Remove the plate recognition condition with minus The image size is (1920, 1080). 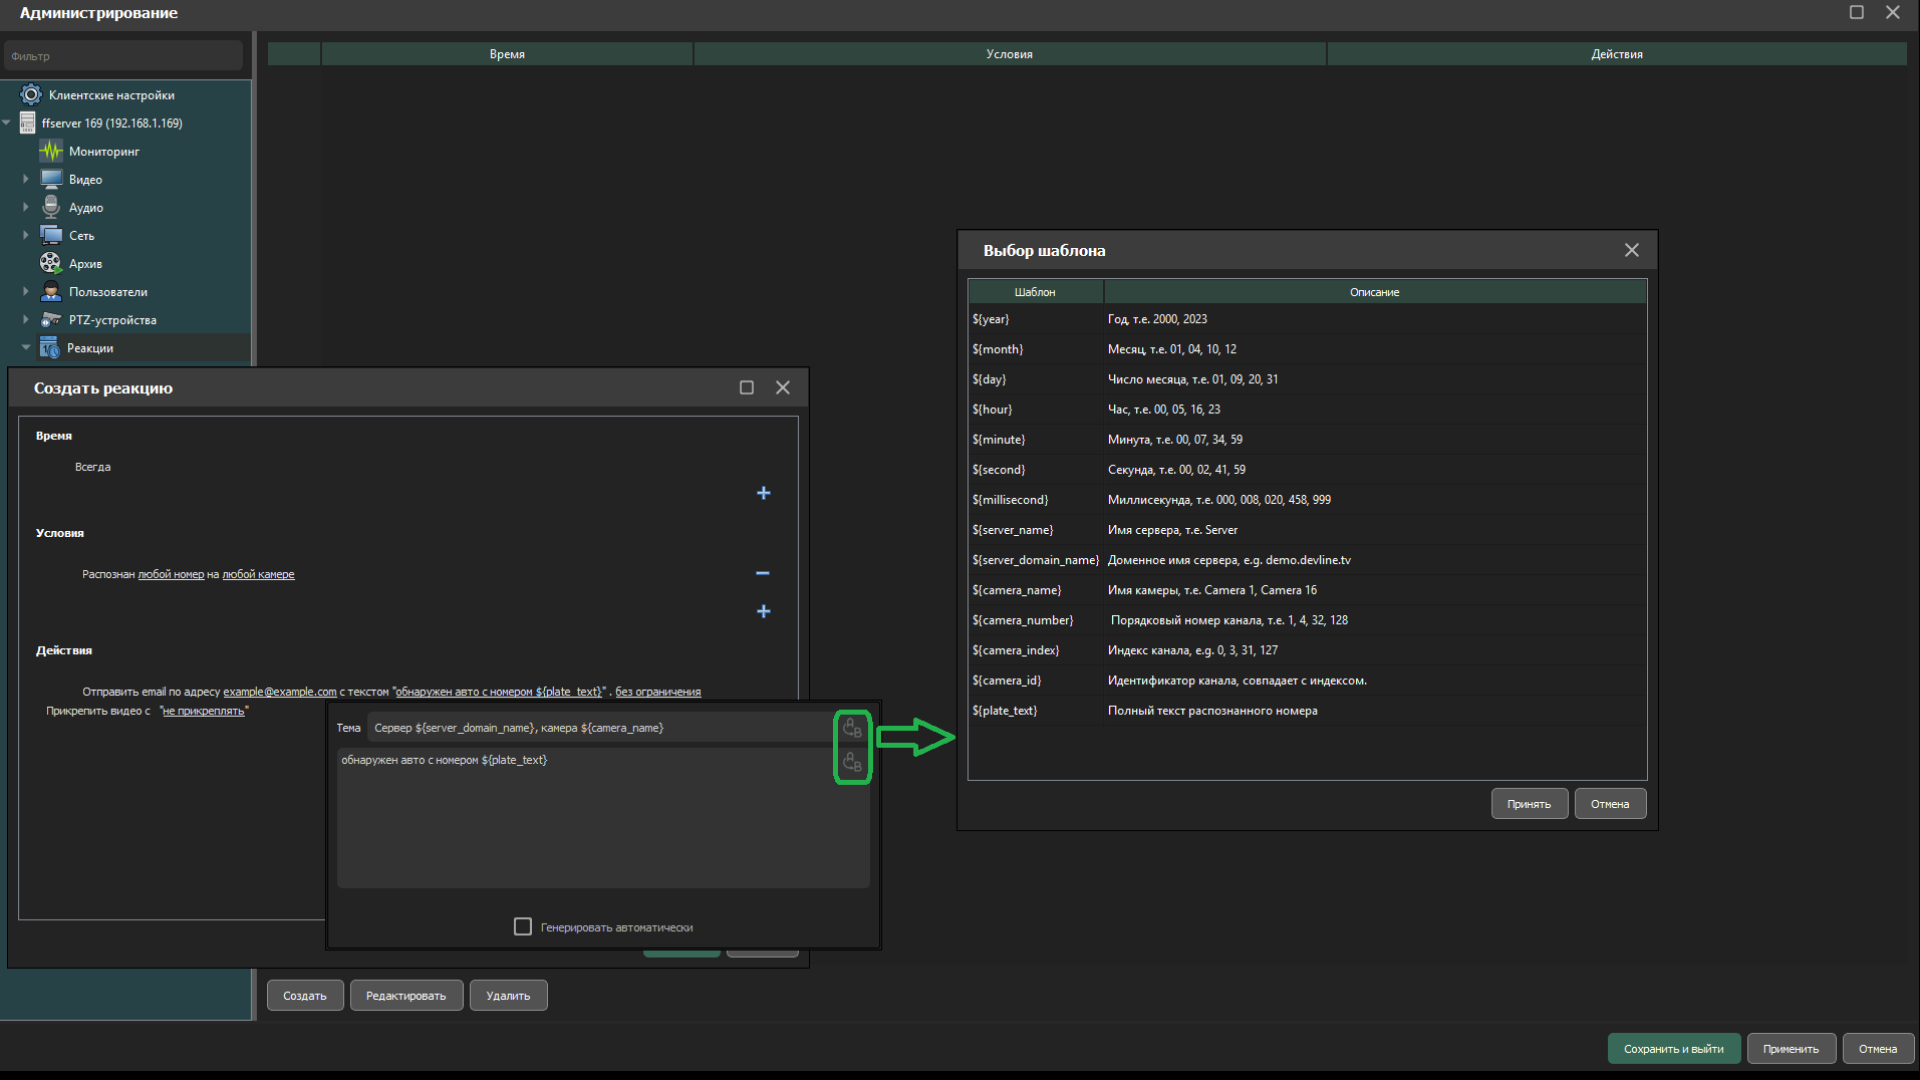(763, 573)
